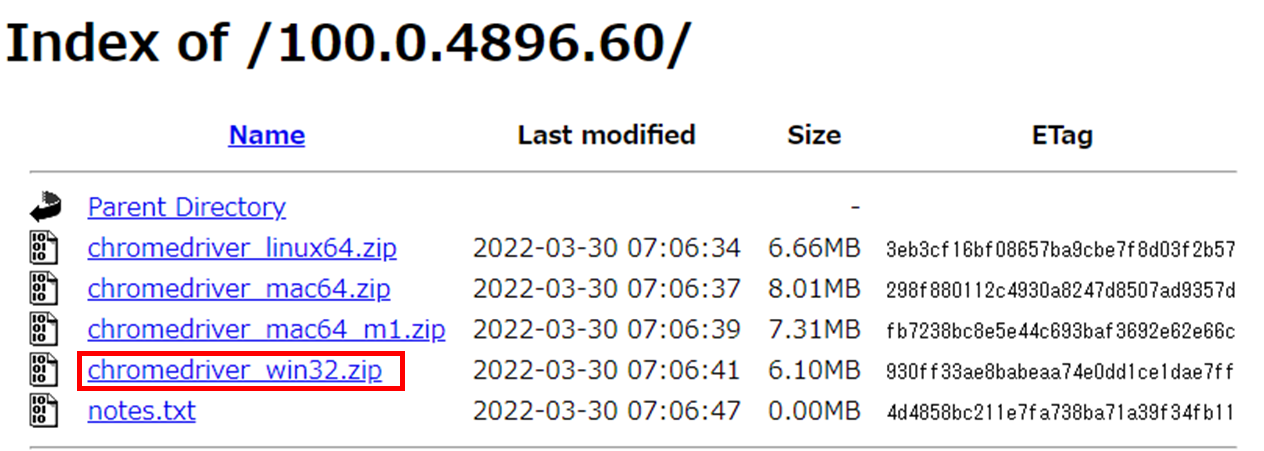Image resolution: width=1264 pixels, height=451 pixels.
Task: Download chromedriver_mac64_m1.zip
Action: [x=267, y=329]
